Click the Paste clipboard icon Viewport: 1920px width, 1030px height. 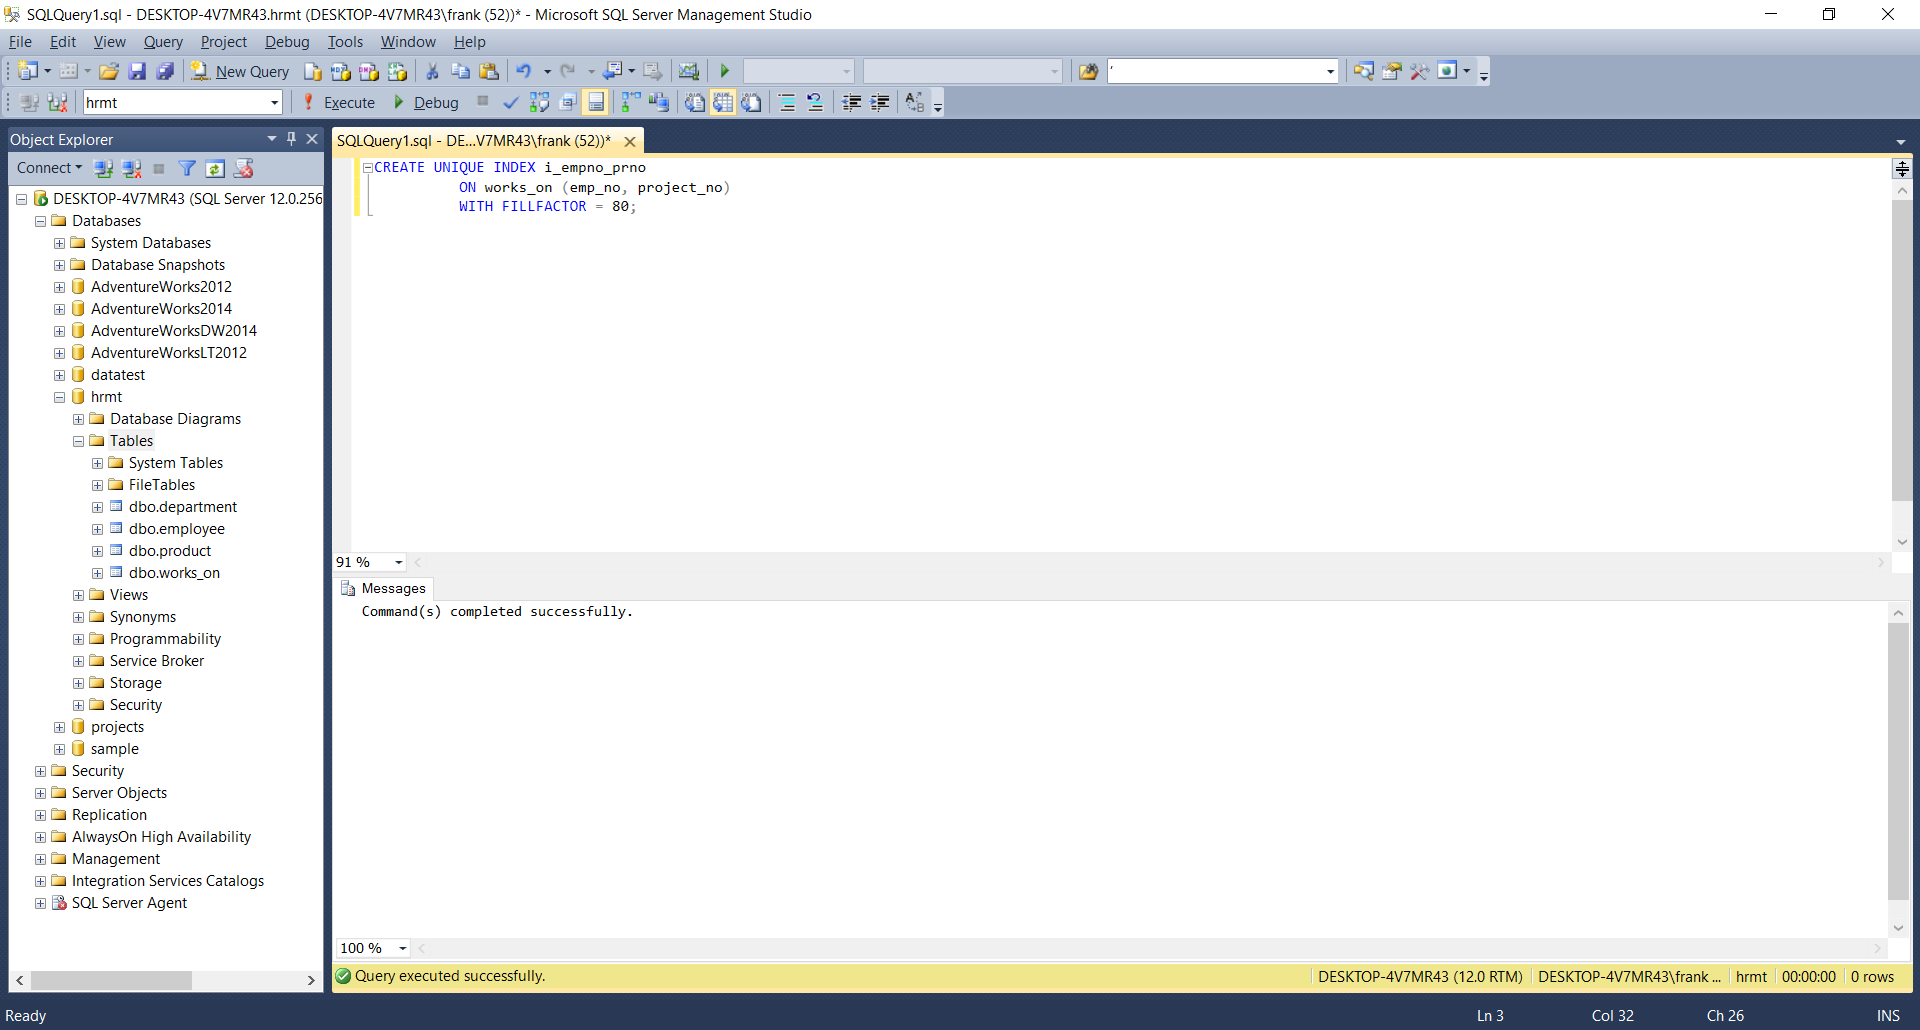coord(489,71)
